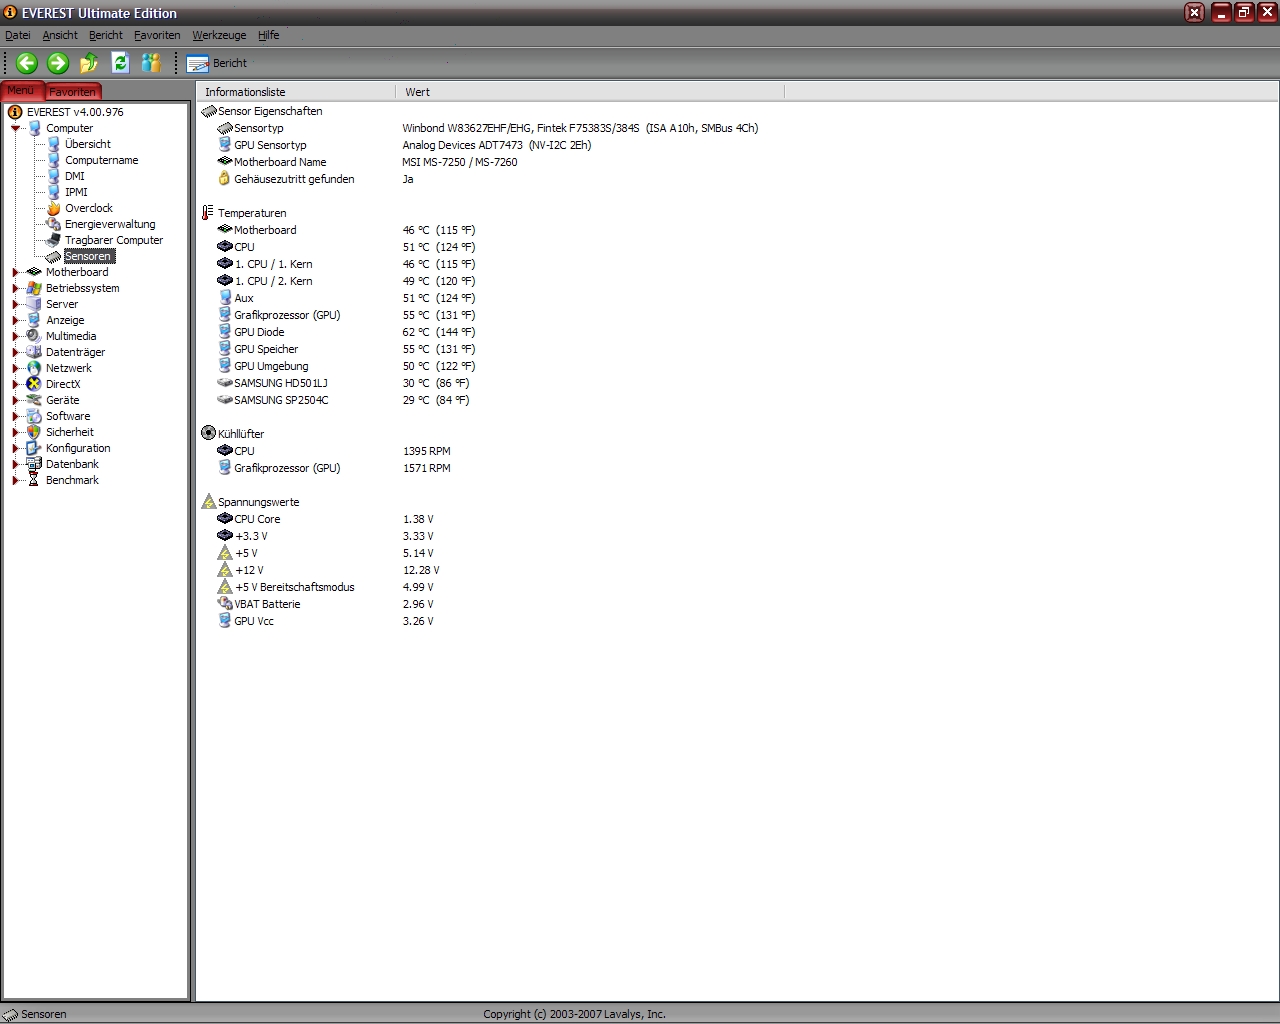The image size is (1280, 1024).
Task: Select the 1. CPU / 2. Kern row
Action: [x=346, y=281]
